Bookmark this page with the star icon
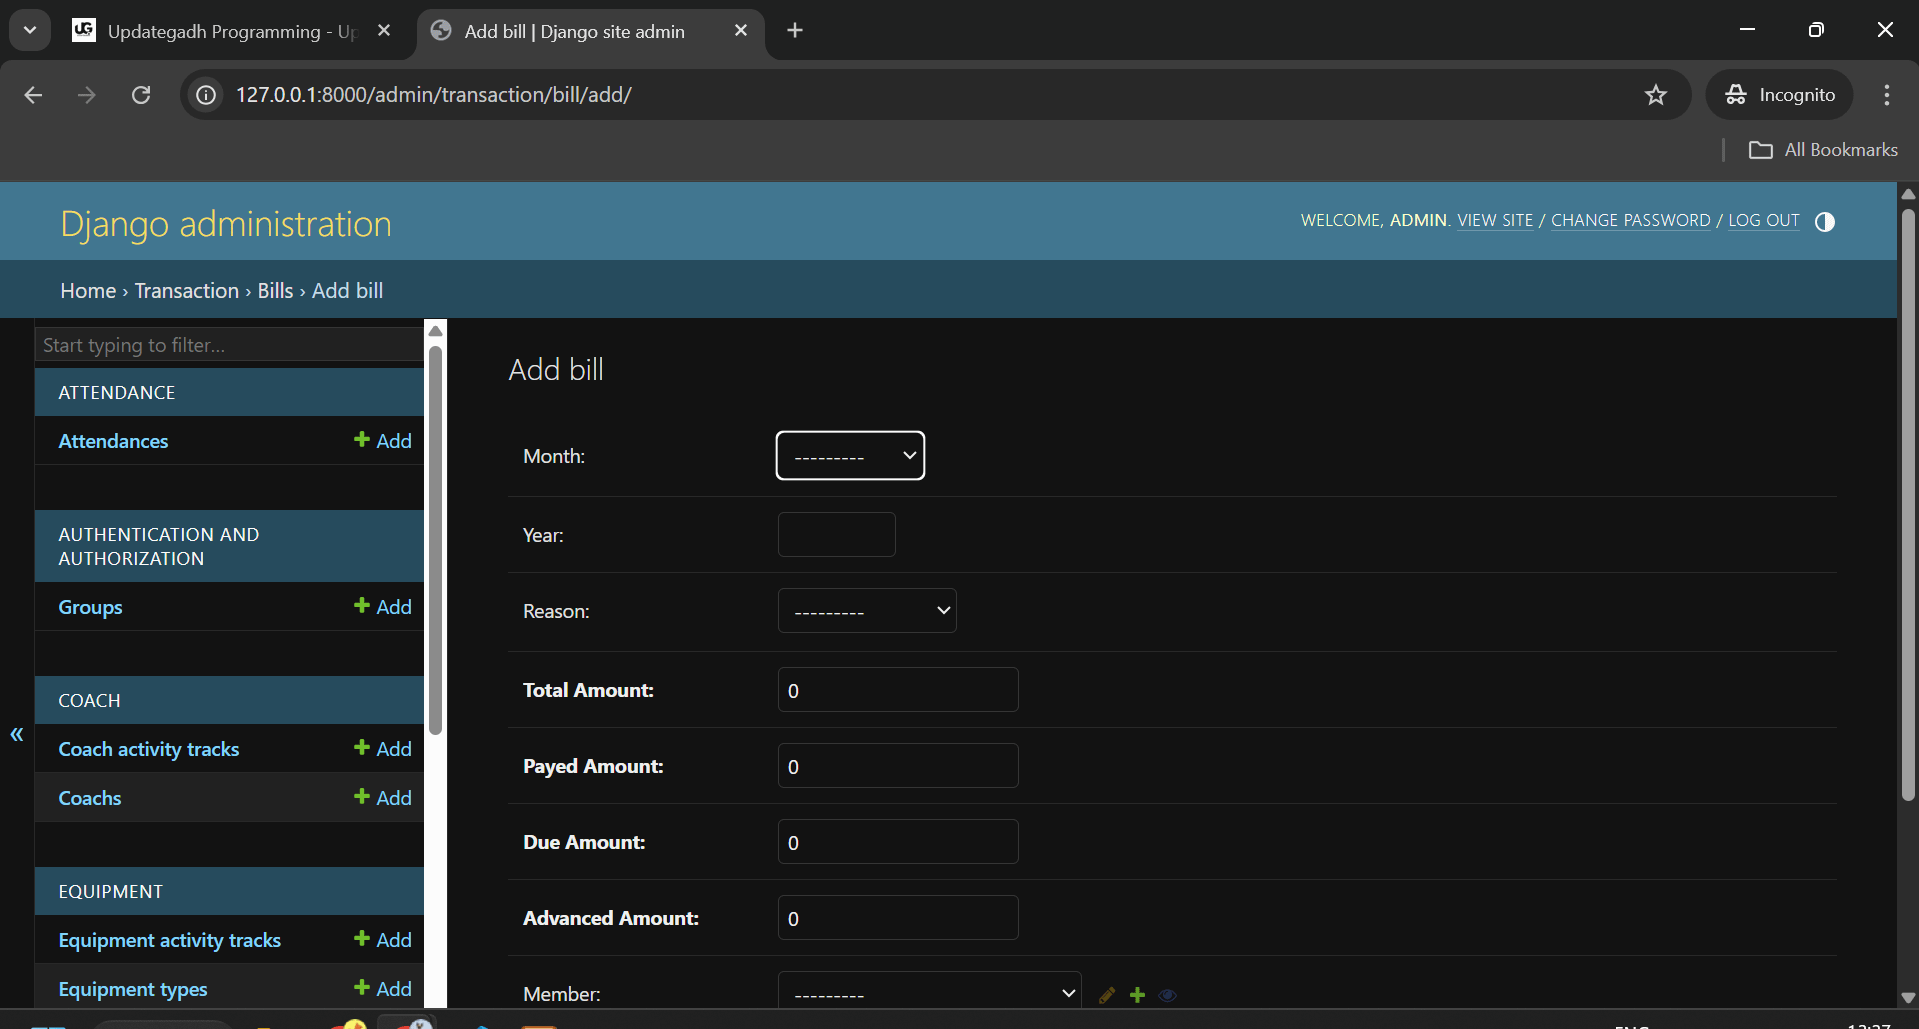The height and width of the screenshot is (1029, 1919). [1656, 94]
